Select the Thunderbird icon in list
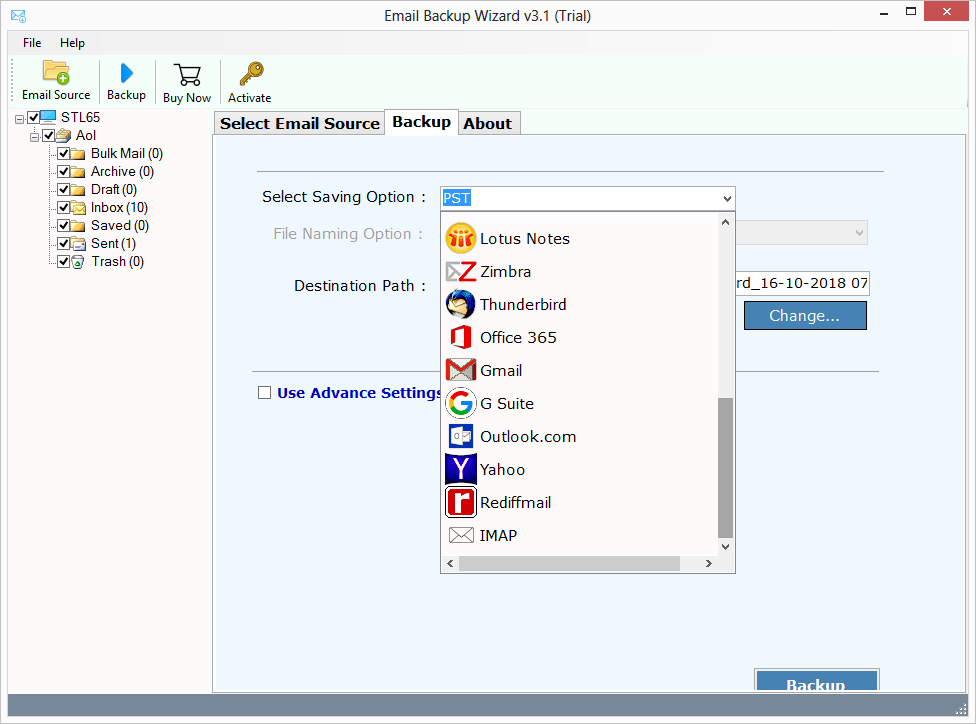The image size is (976, 724). click(x=461, y=304)
